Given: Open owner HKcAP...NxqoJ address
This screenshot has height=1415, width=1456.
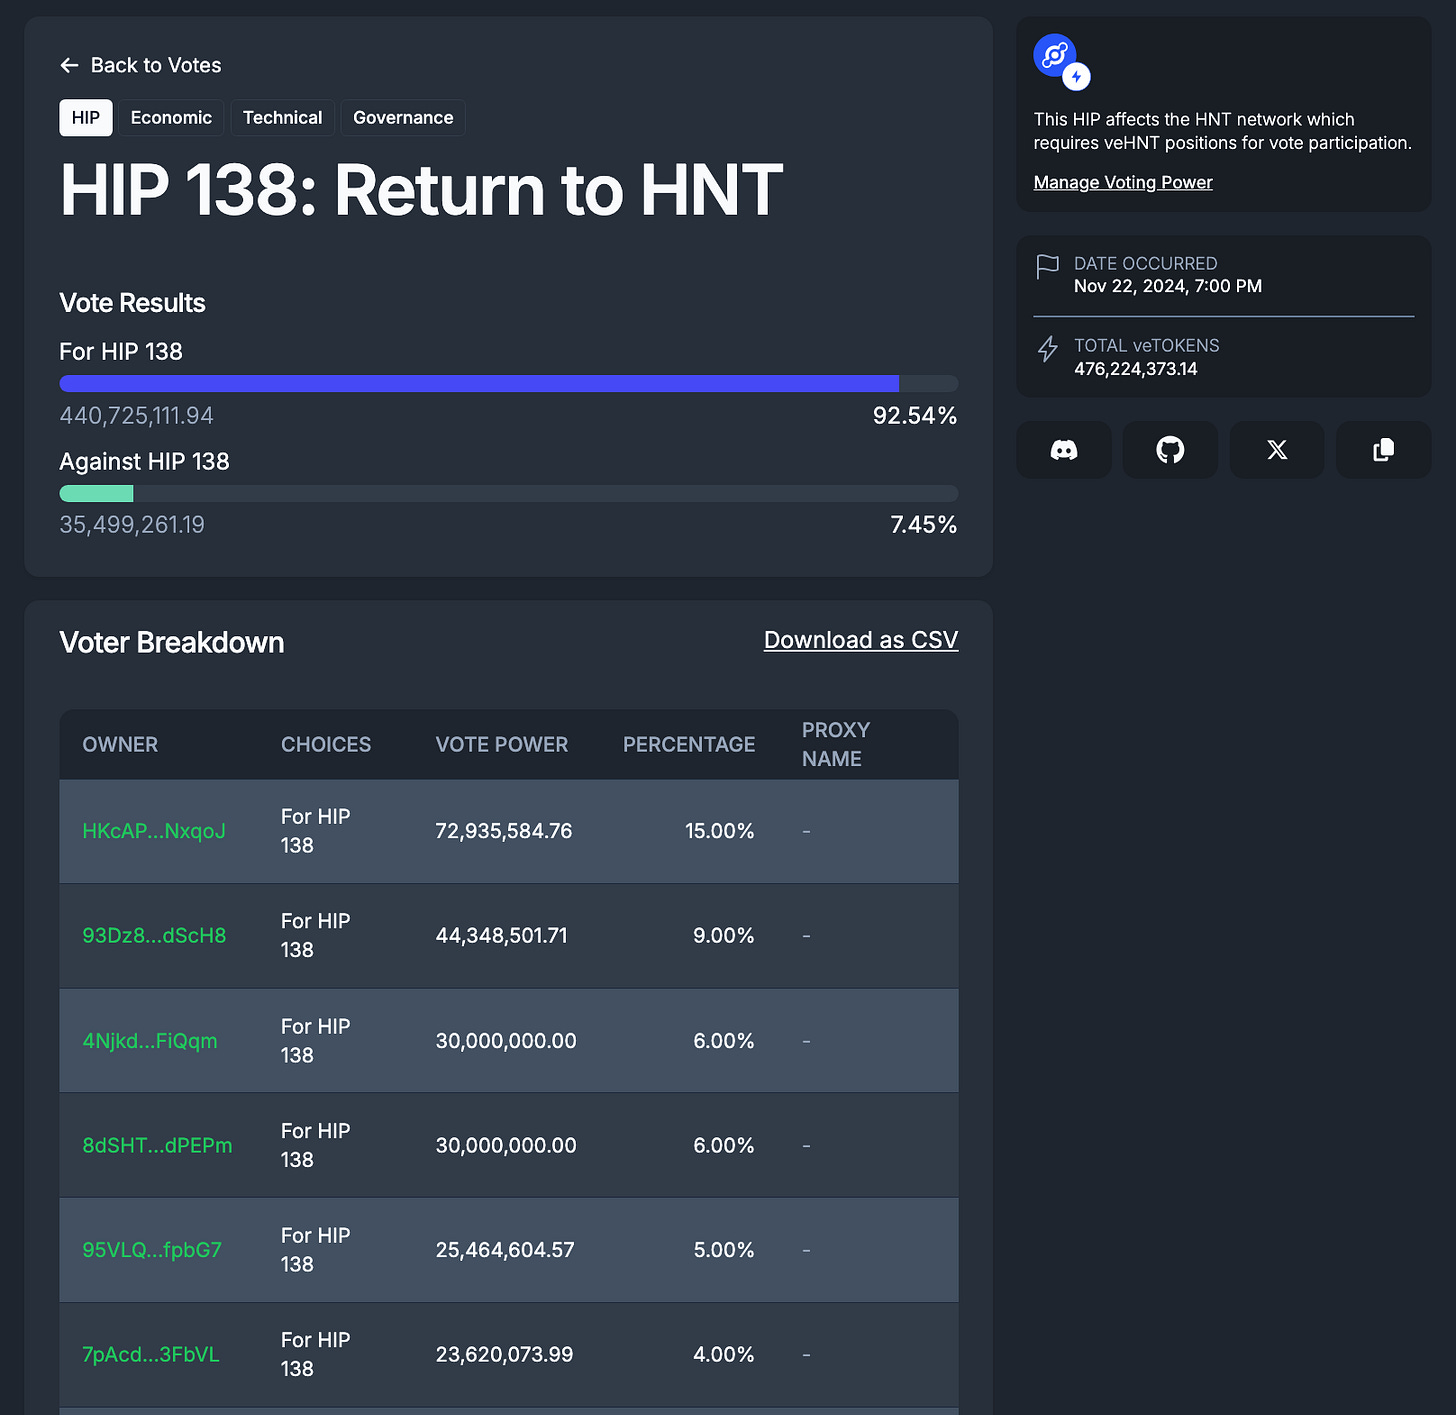Looking at the screenshot, I should pyautogui.click(x=154, y=831).
